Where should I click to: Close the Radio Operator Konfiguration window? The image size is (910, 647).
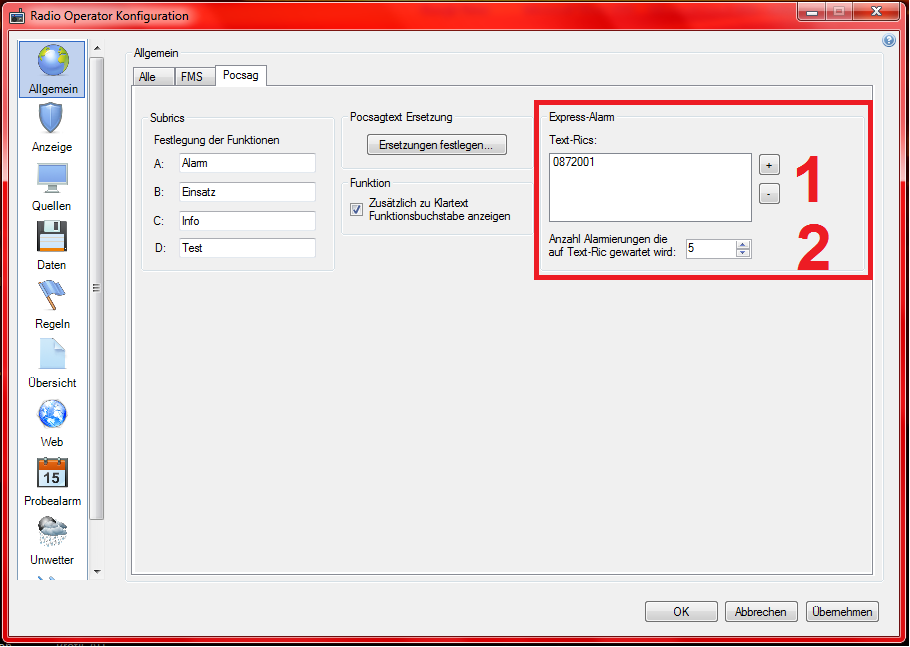[x=877, y=12]
